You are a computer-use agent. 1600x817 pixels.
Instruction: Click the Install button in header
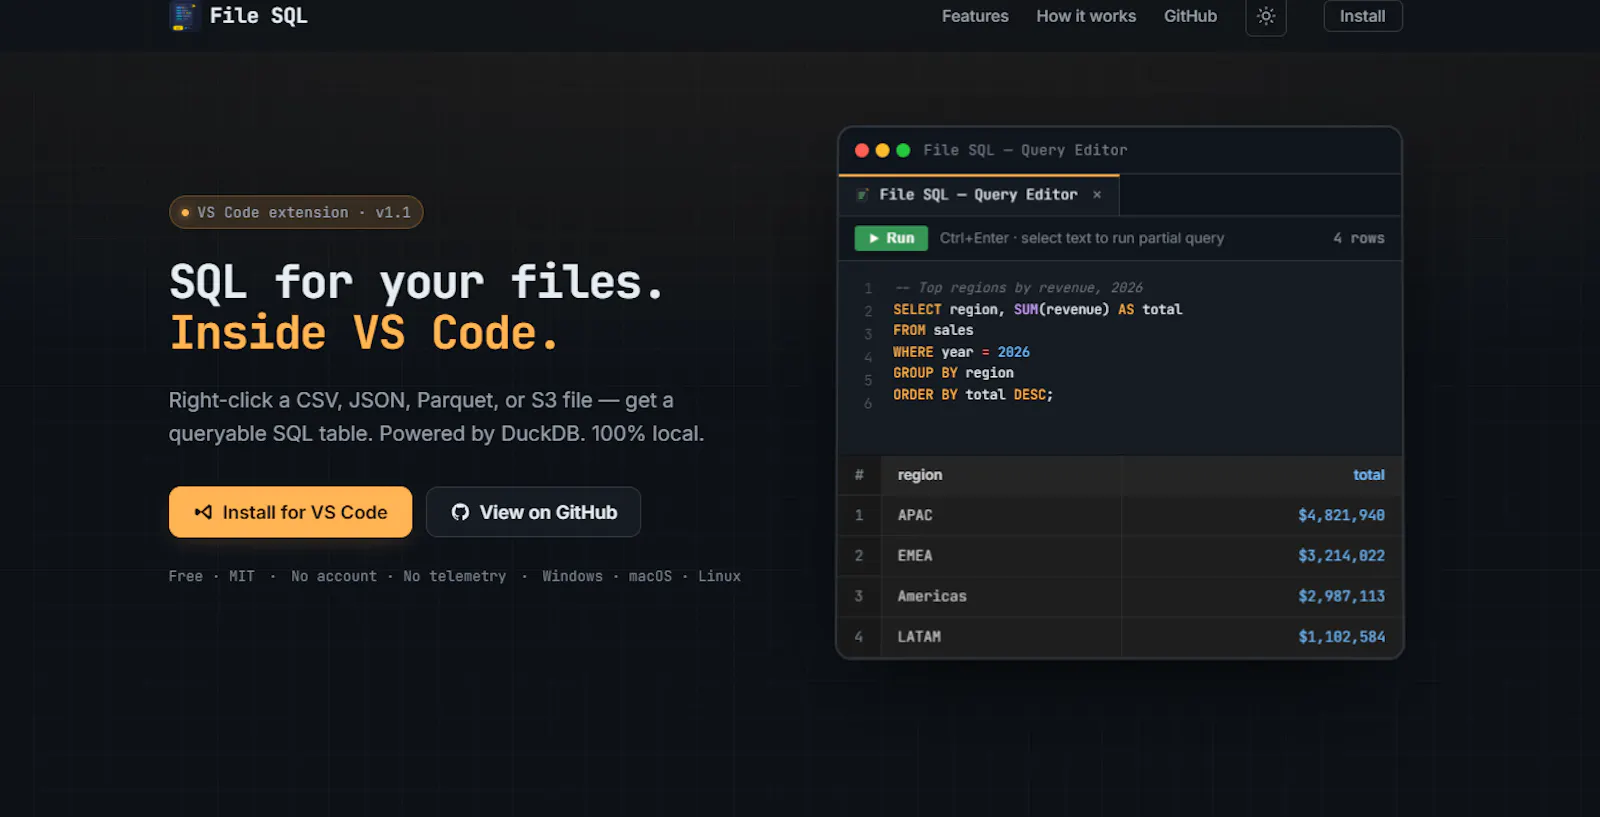(1363, 16)
